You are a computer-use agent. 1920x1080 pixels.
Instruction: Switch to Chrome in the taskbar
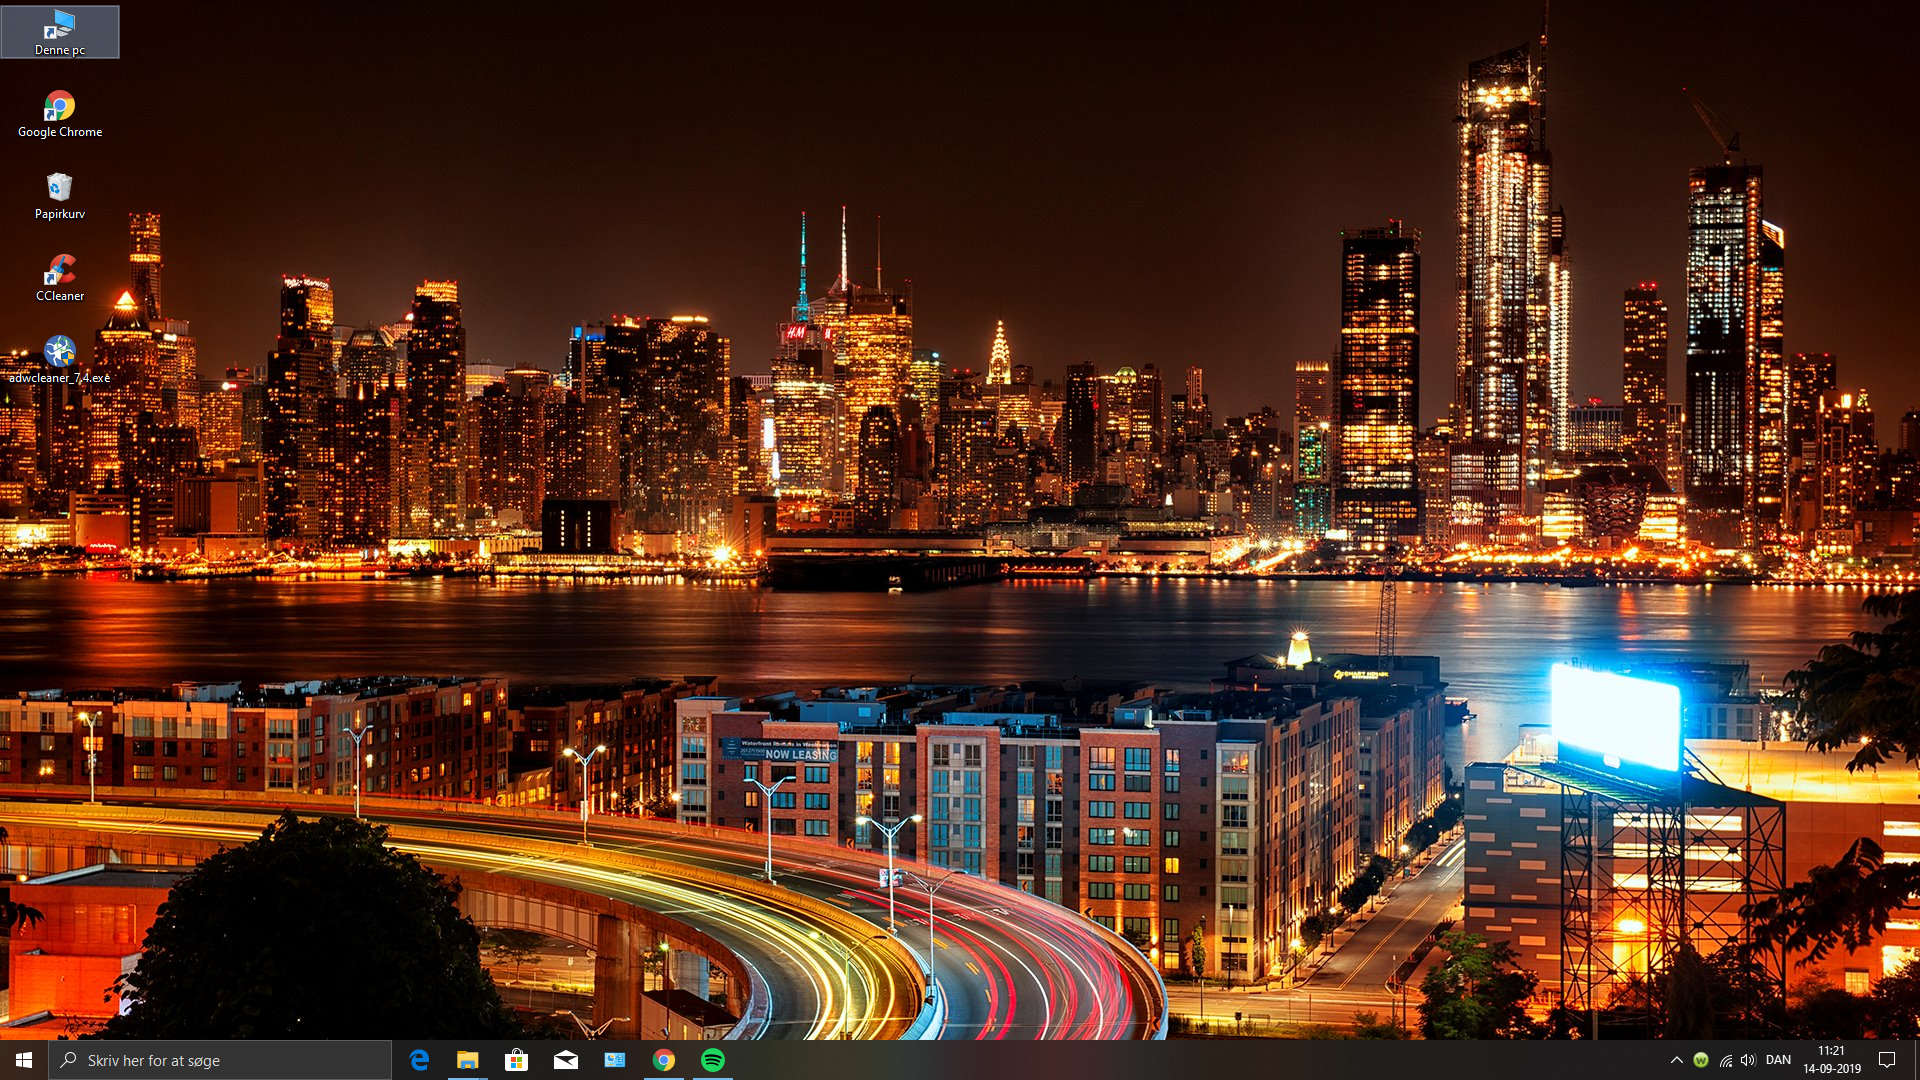point(664,1060)
